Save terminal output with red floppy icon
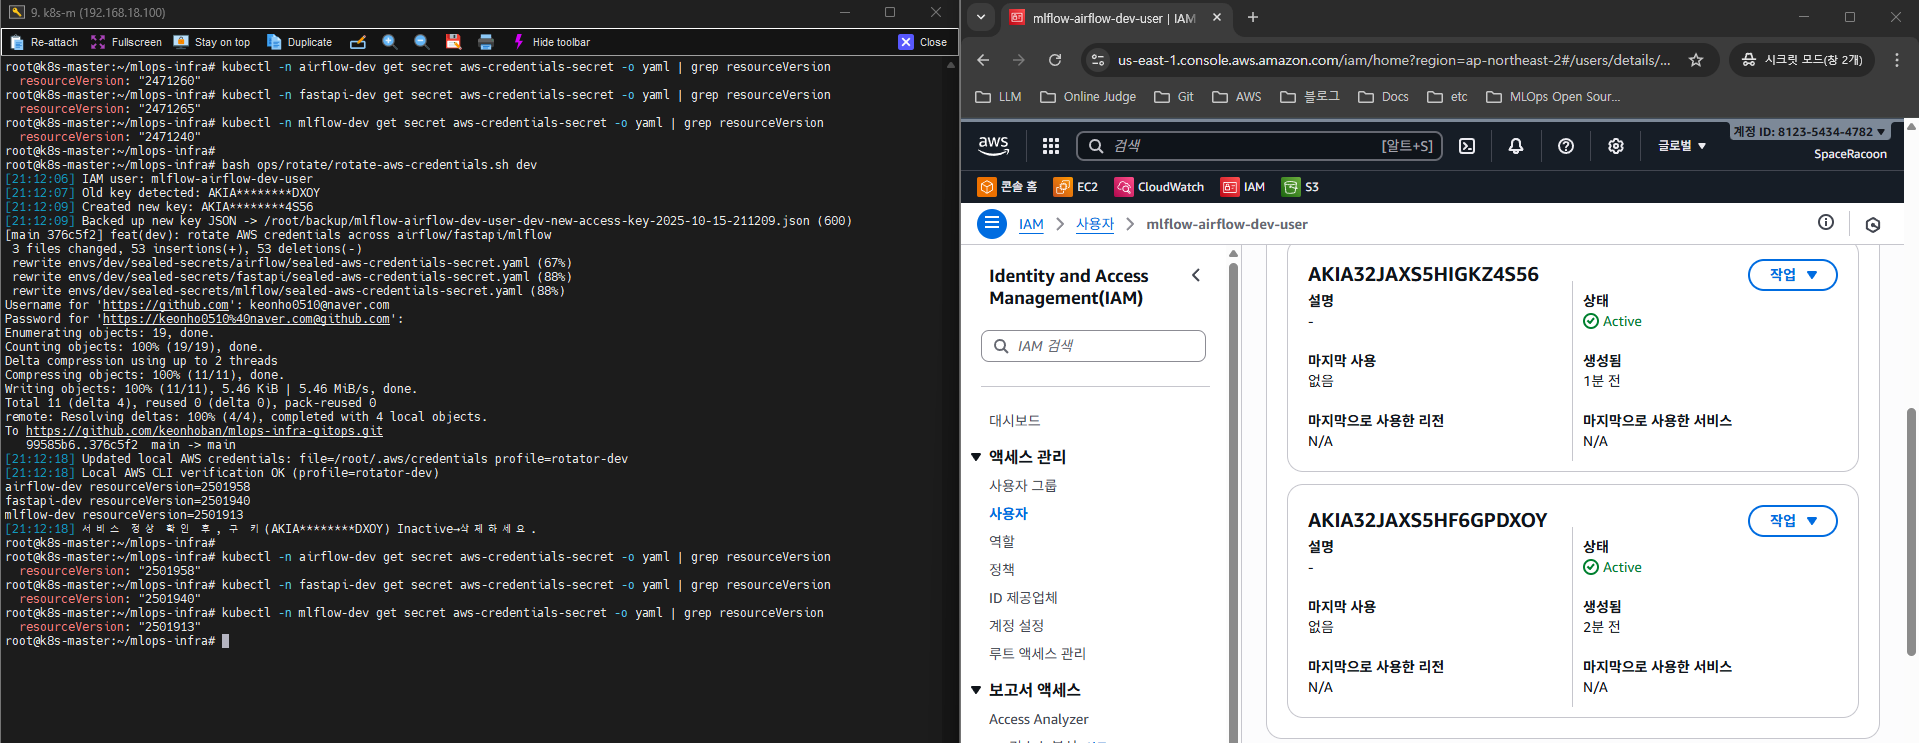1919x743 pixels. [453, 42]
